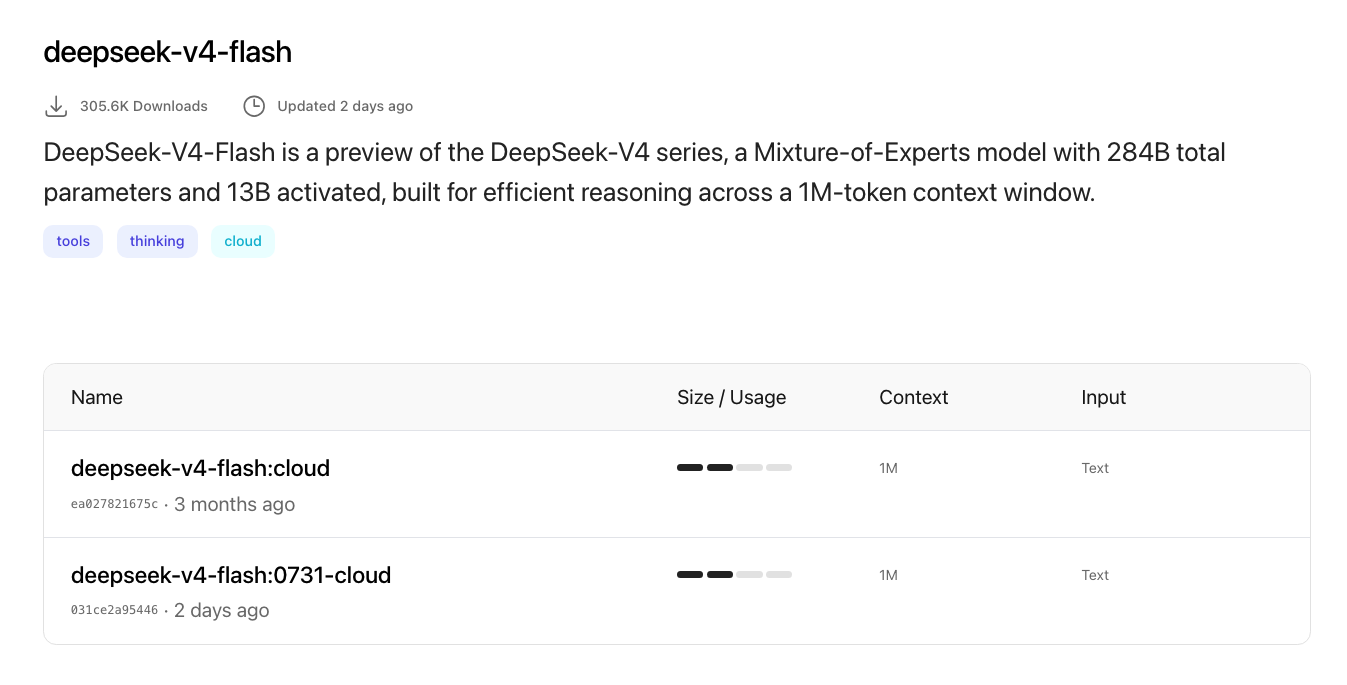The image size is (1347, 685).
Task: Click the deepseek-v4-flash page title
Action: (x=168, y=52)
